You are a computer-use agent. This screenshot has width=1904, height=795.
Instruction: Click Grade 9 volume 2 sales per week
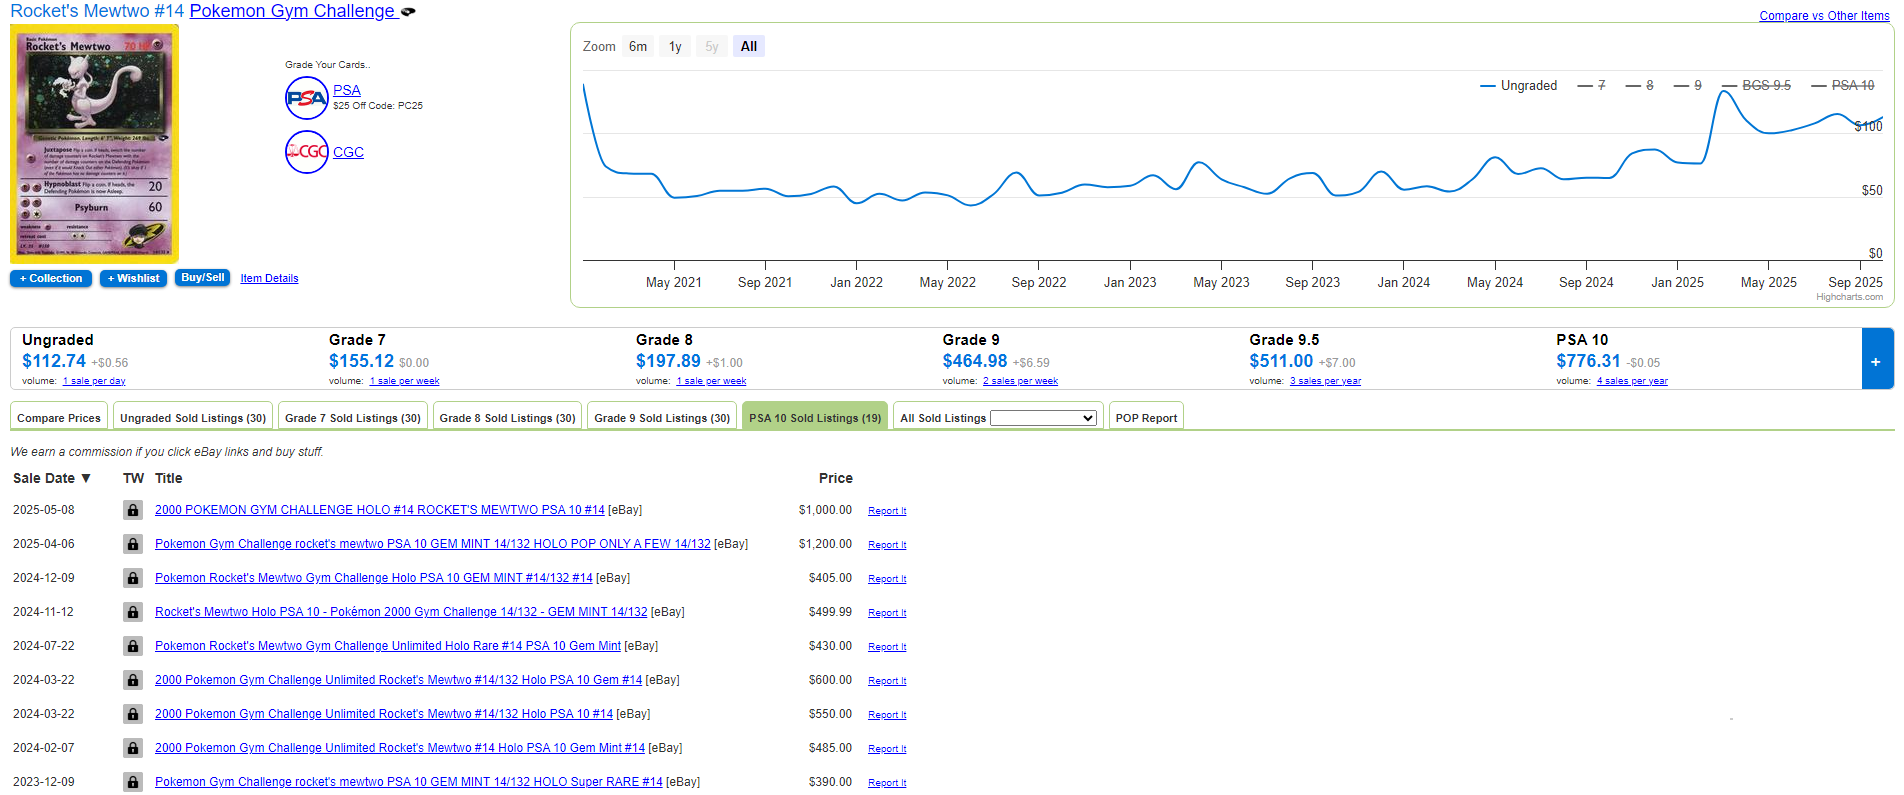pyautogui.click(x=1020, y=381)
